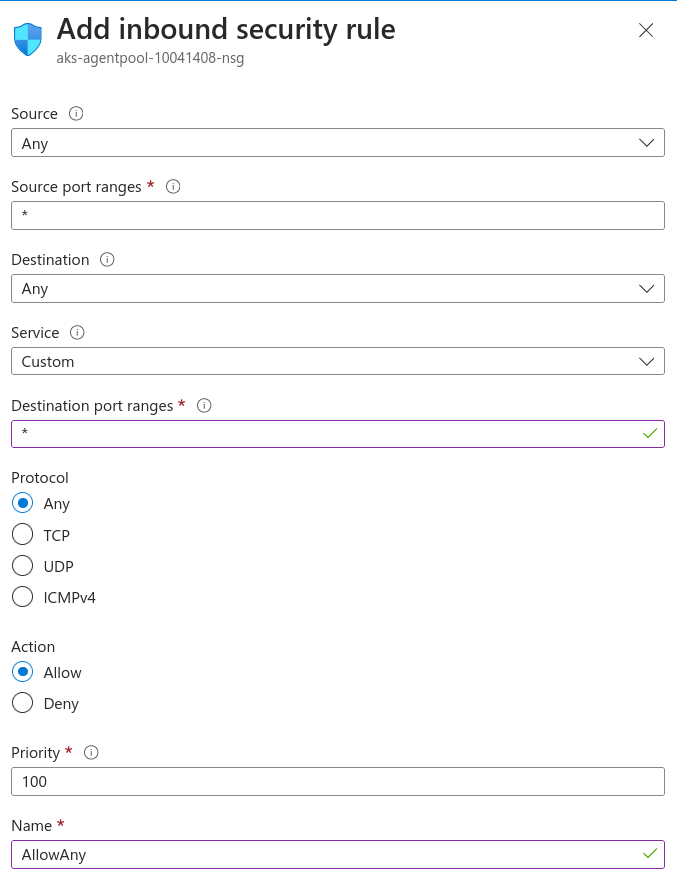Click the Source port ranges text field
677x873 pixels.
[337, 215]
